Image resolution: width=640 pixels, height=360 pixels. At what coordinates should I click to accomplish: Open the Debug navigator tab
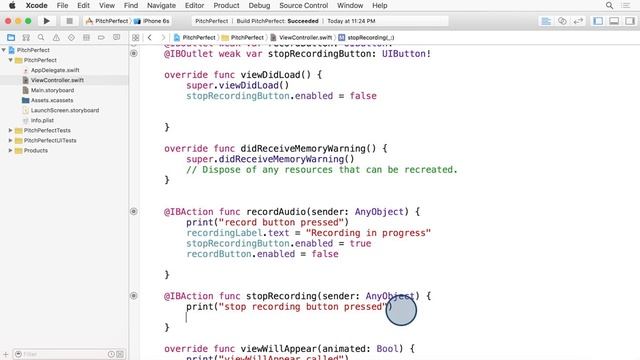click(86, 38)
